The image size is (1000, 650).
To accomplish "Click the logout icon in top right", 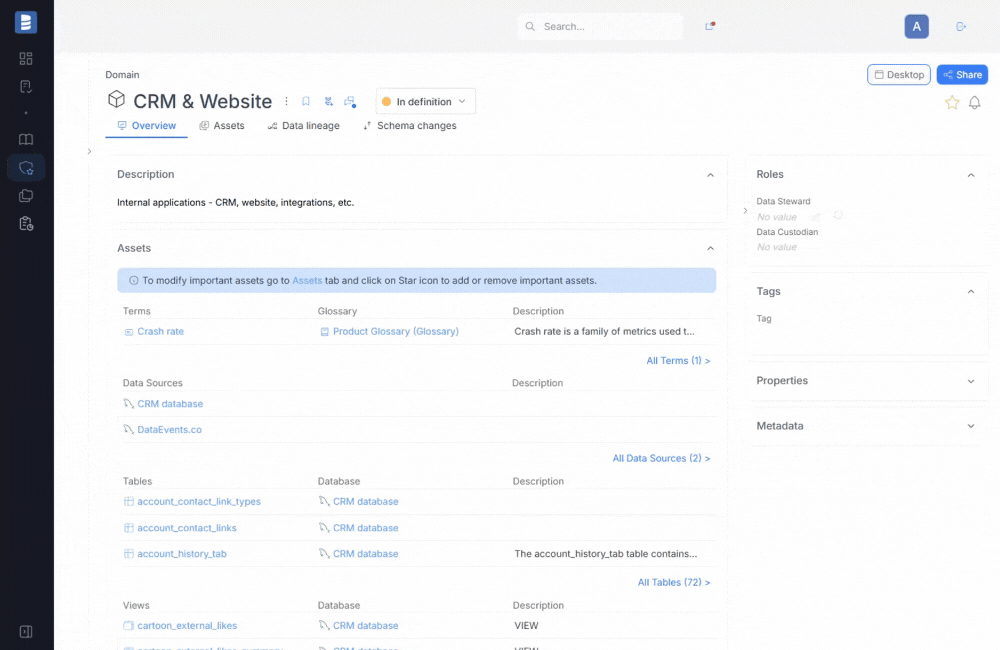I will (961, 26).
